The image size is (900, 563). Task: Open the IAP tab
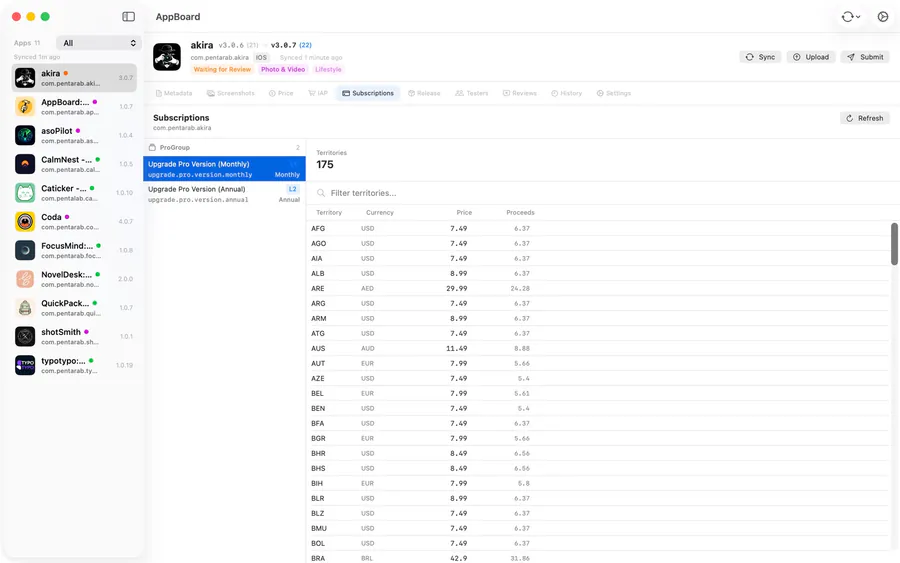318,93
